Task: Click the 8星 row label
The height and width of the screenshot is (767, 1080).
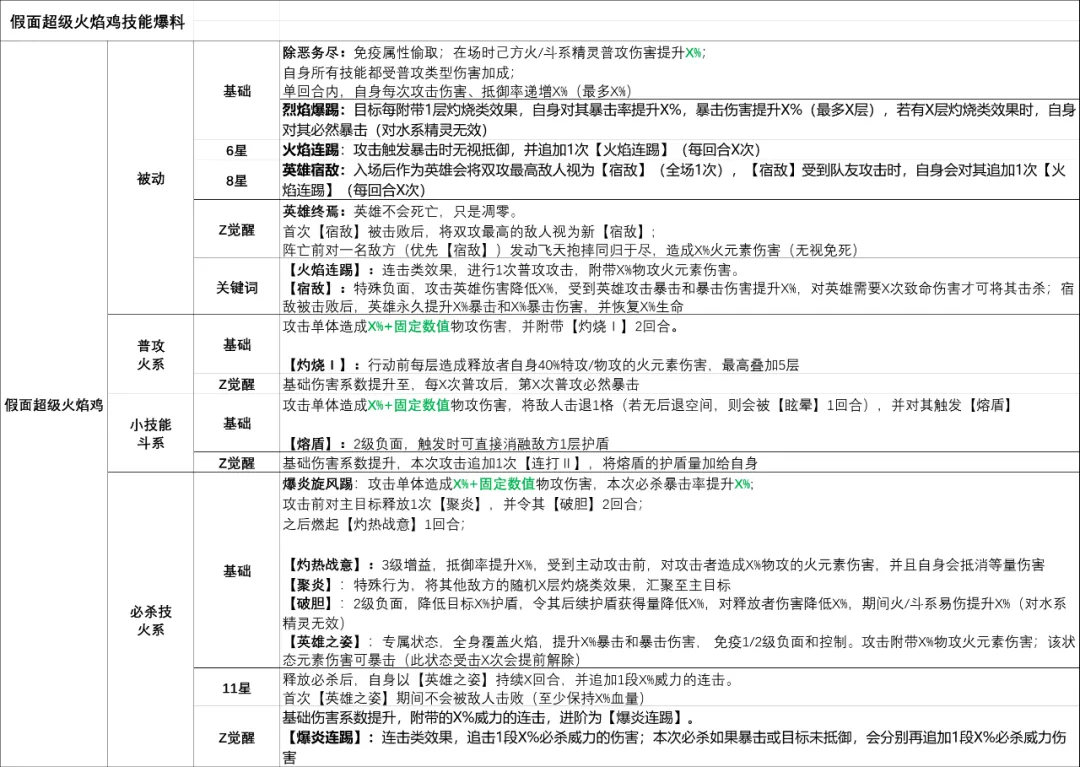Action: pyautogui.click(x=237, y=180)
